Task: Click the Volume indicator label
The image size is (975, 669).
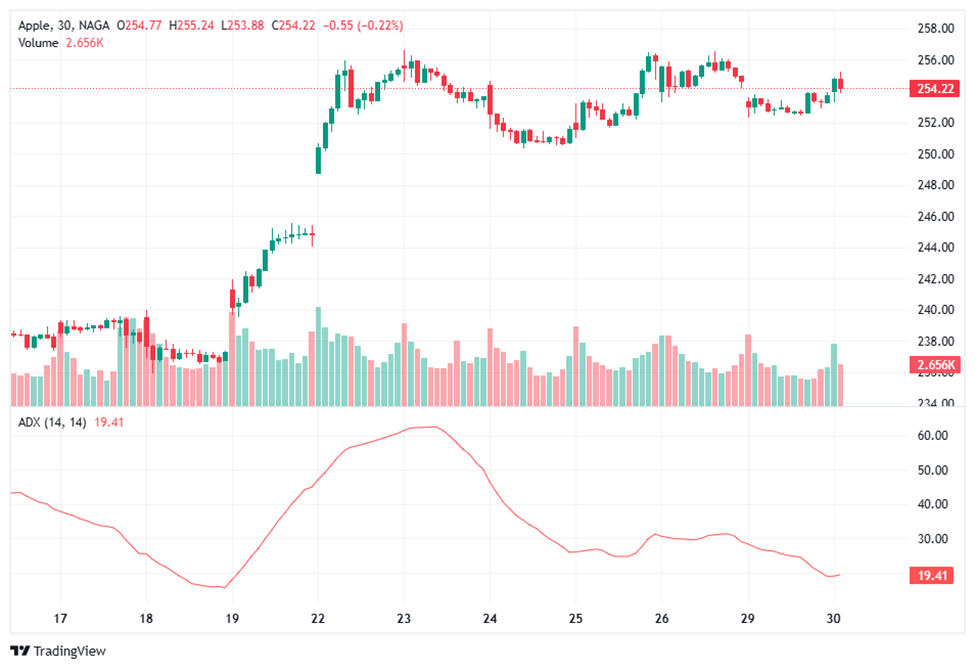Action: pyautogui.click(x=37, y=43)
